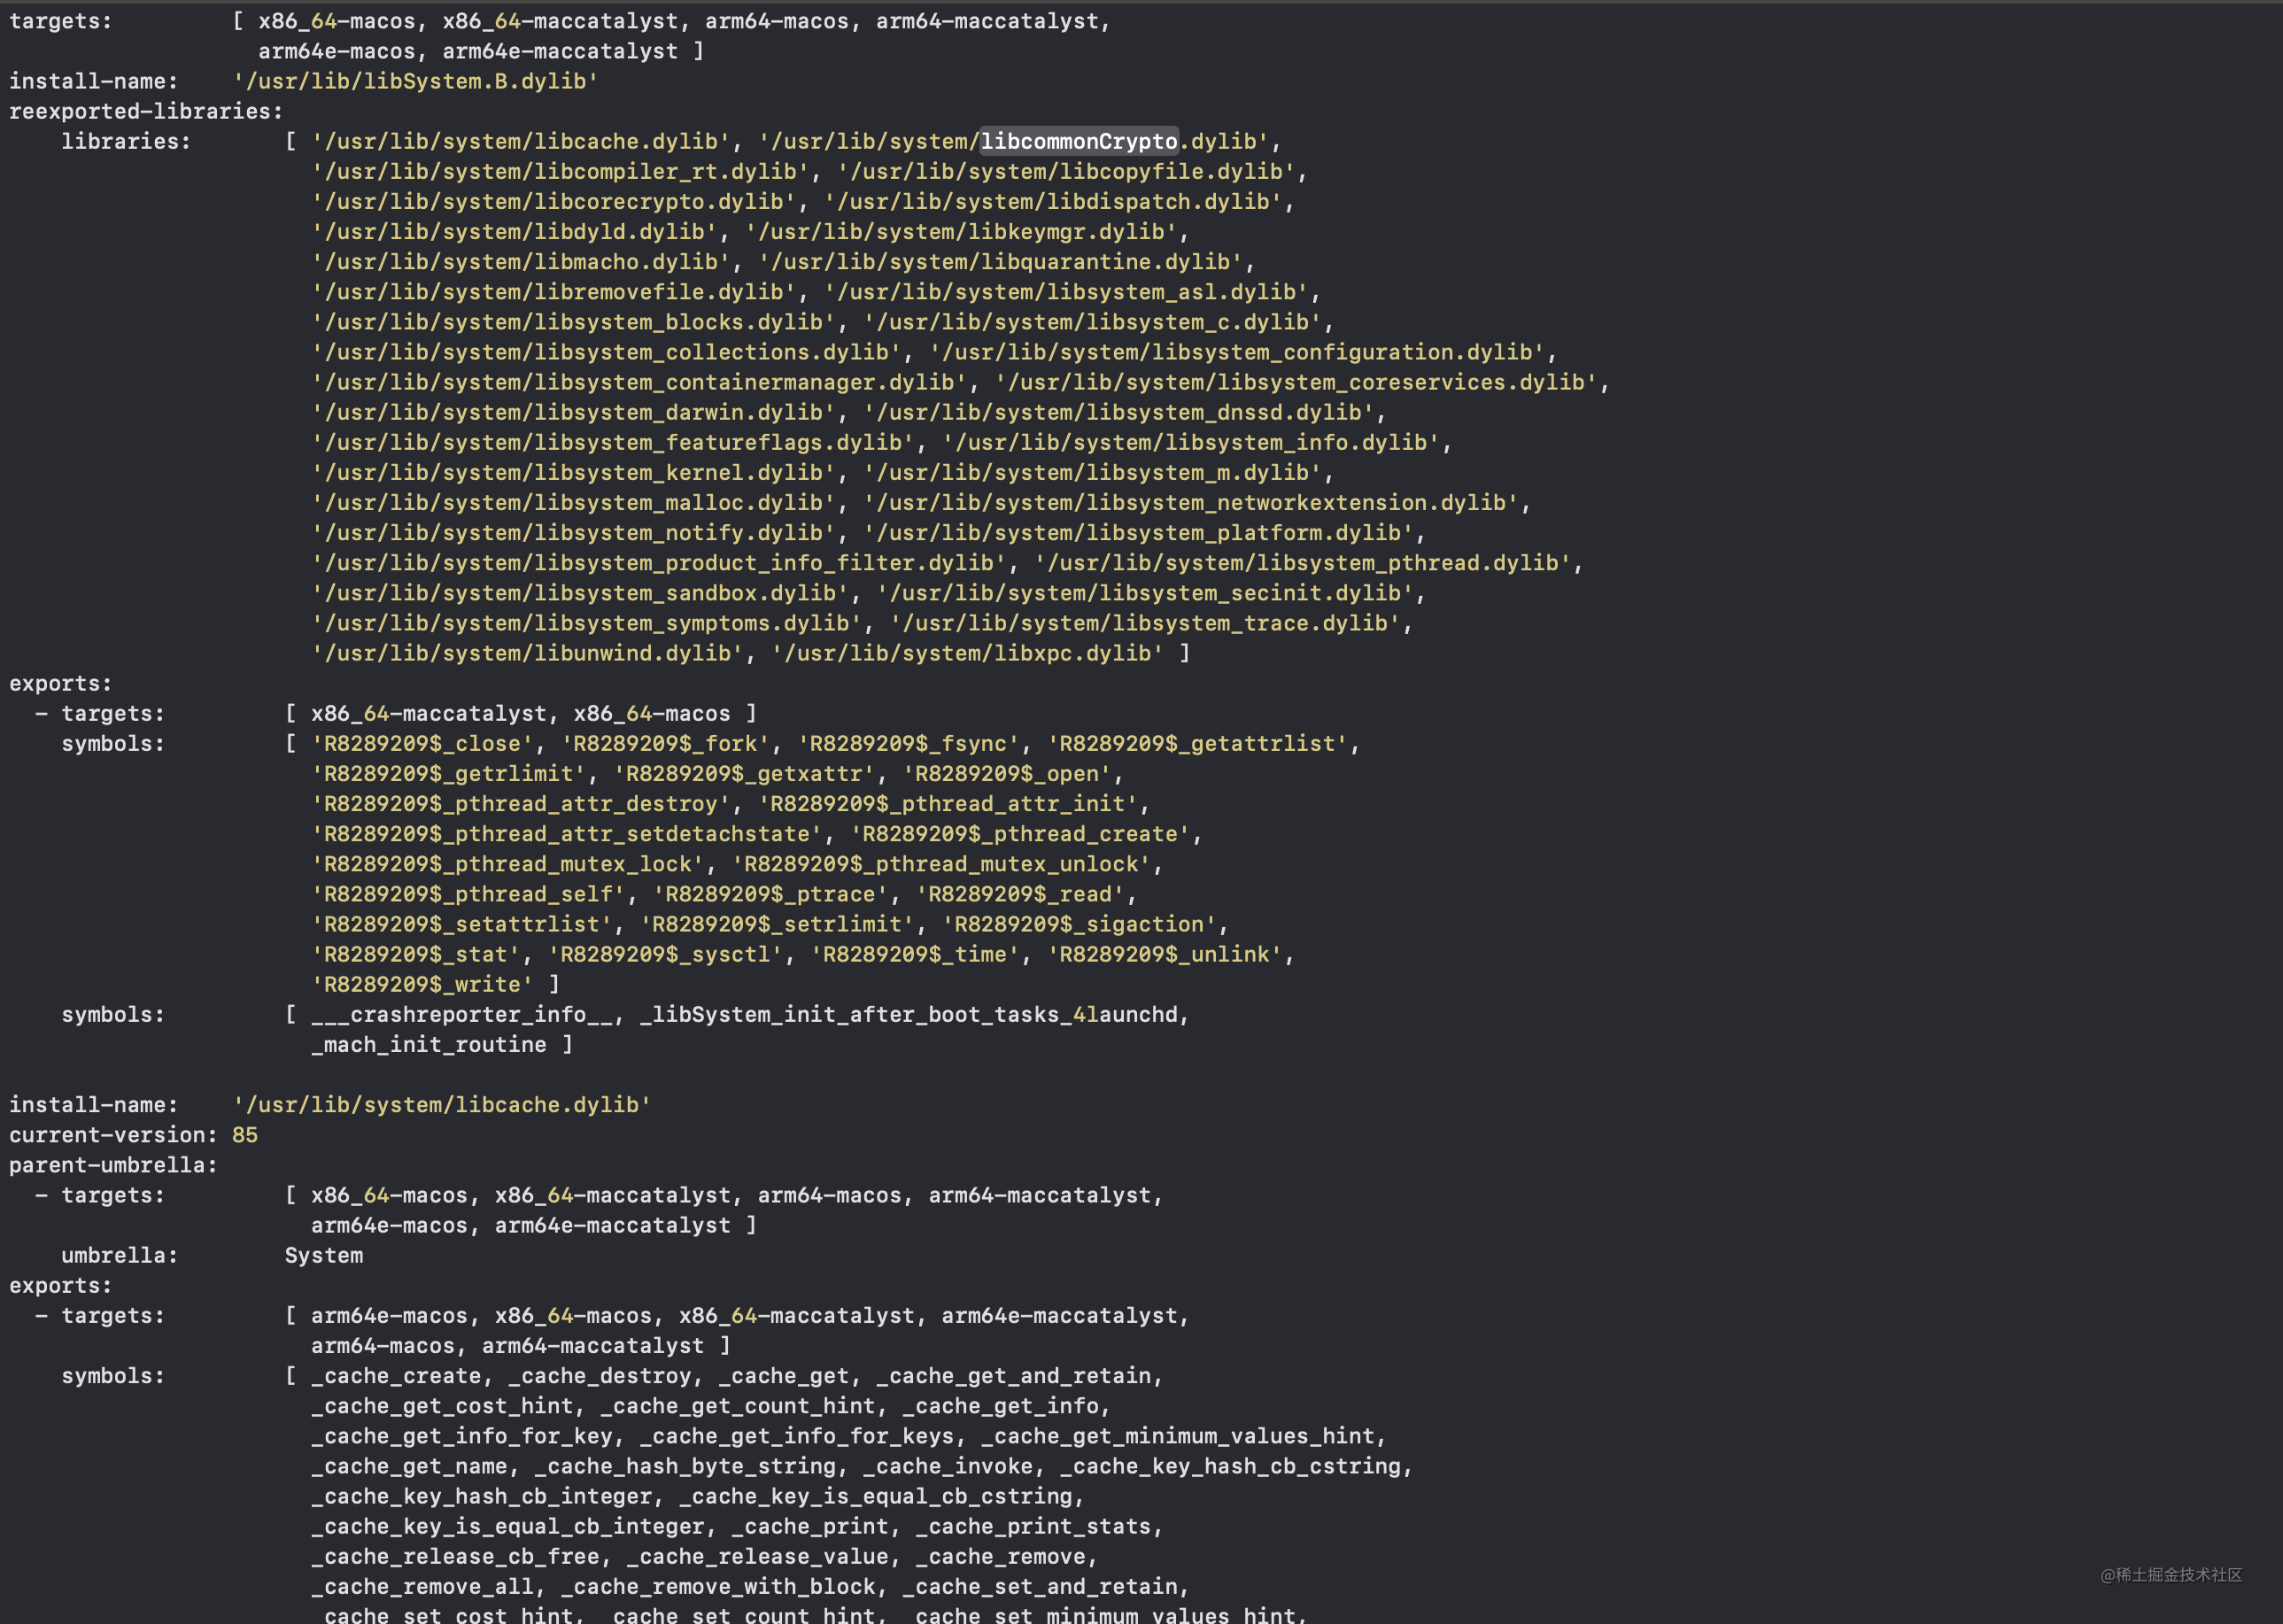The height and width of the screenshot is (1624, 2283).
Task: Click the _mach_init_routine symbol
Action: coord(429,1044)
